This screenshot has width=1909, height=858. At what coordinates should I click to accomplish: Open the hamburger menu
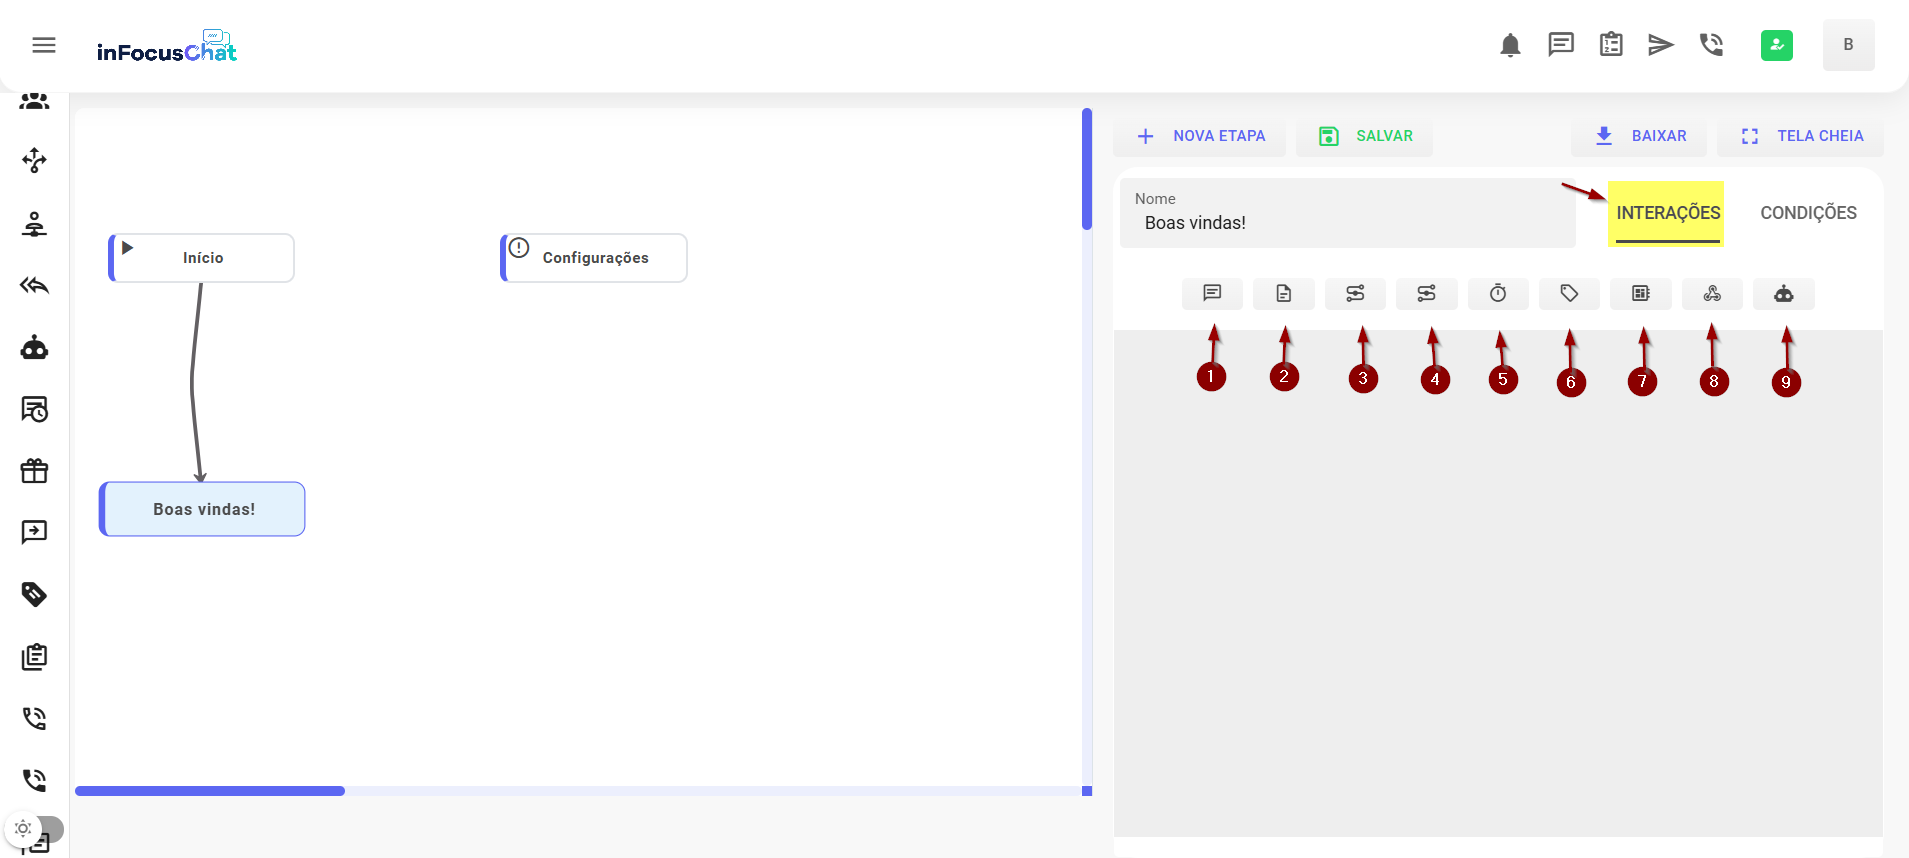[x=44, y=45]
